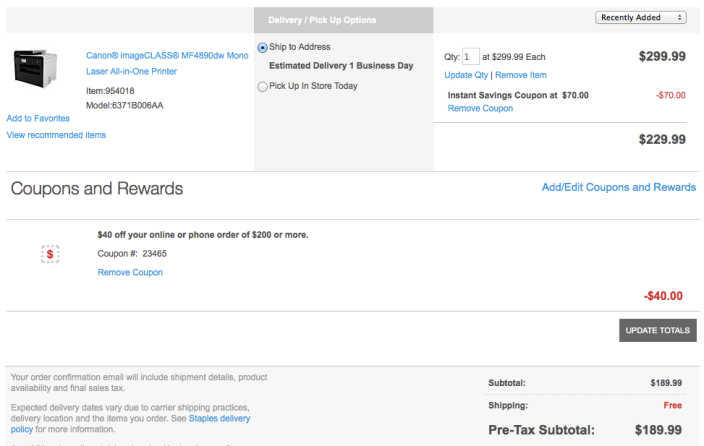
Task: Add printer to Favorites
Action: (38, 118)
